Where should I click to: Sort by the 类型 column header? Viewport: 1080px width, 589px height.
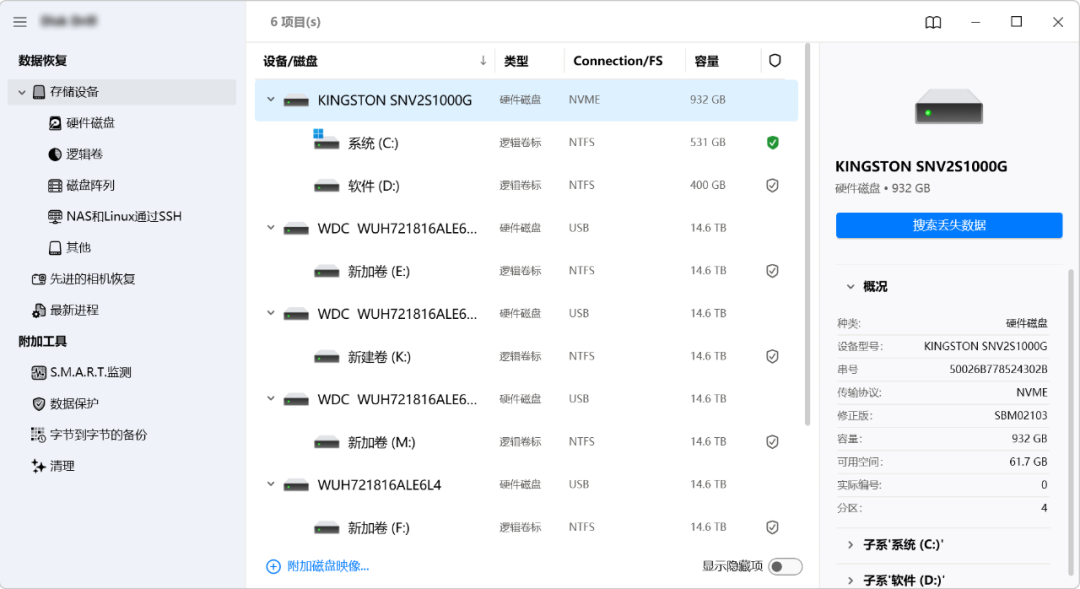(516, 61)
